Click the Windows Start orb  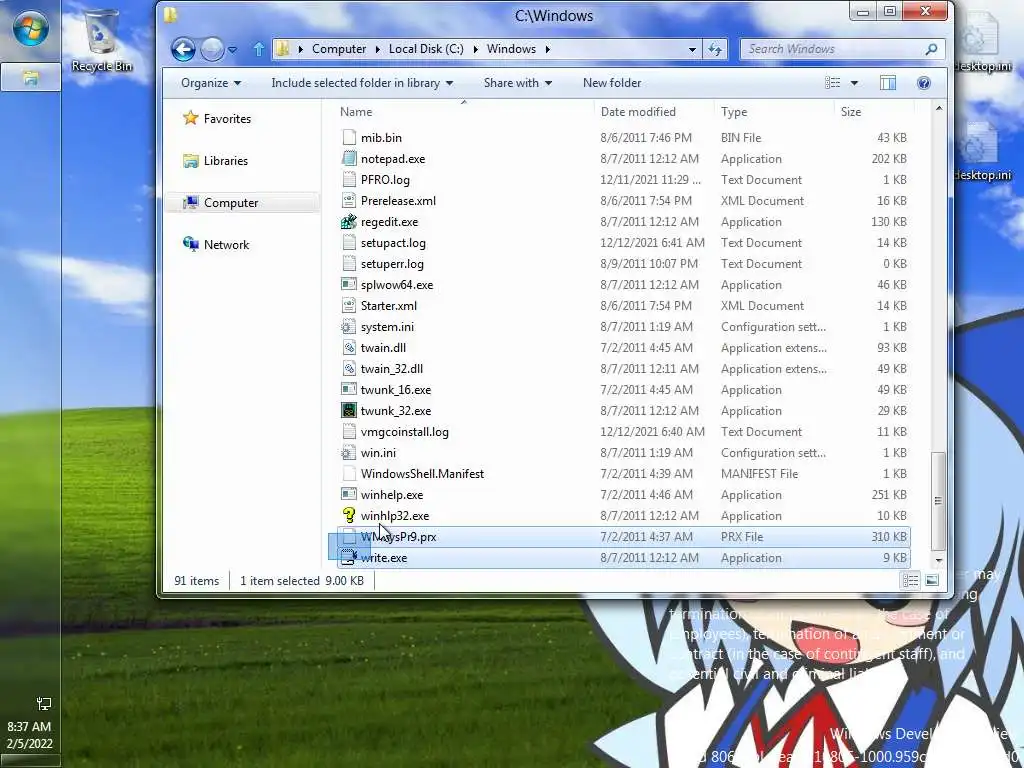pos(31,29)
